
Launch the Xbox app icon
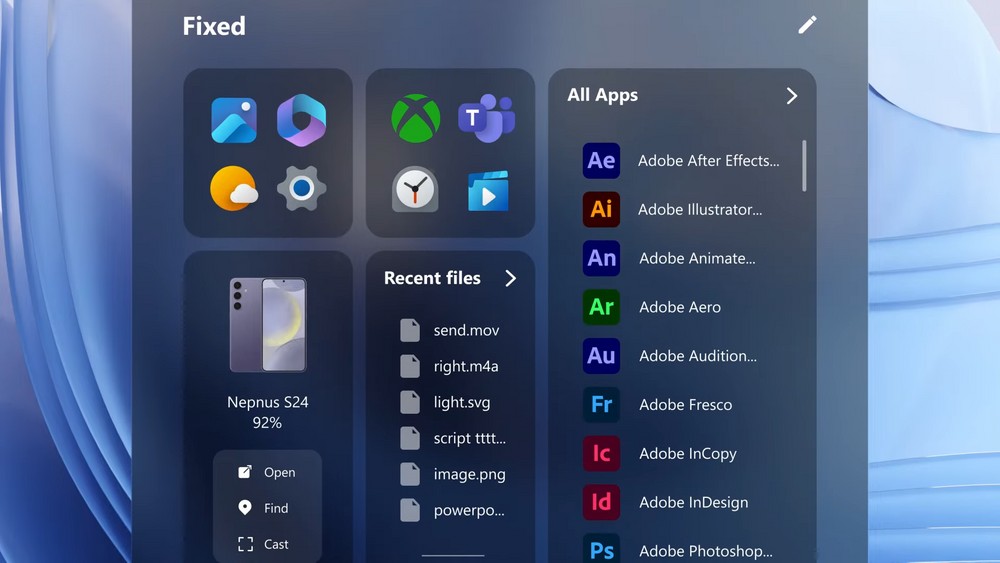(416, 119)
